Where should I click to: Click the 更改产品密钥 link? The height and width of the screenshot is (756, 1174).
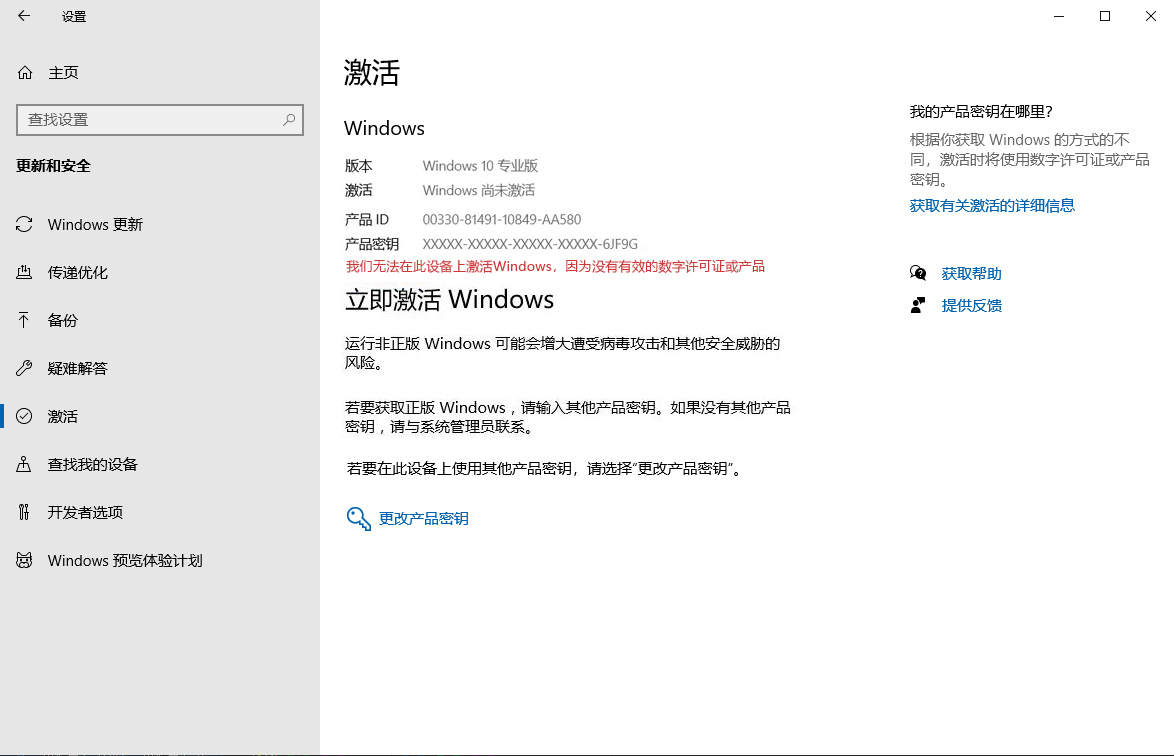click(424, 518)
